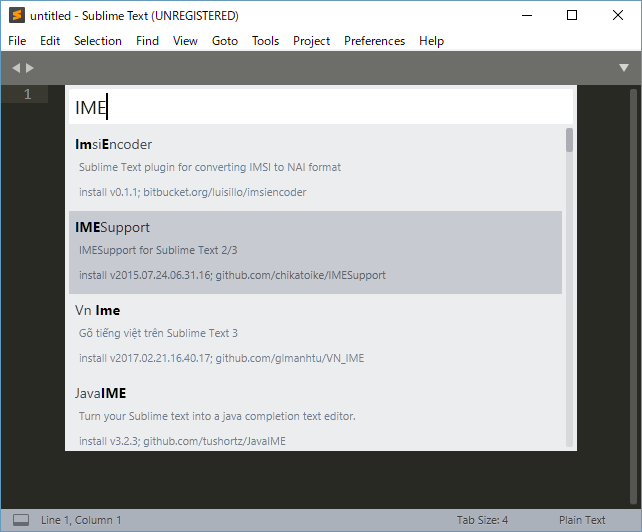Open the Help menu
The image size is (642, 532).
[x=432, y=41]
